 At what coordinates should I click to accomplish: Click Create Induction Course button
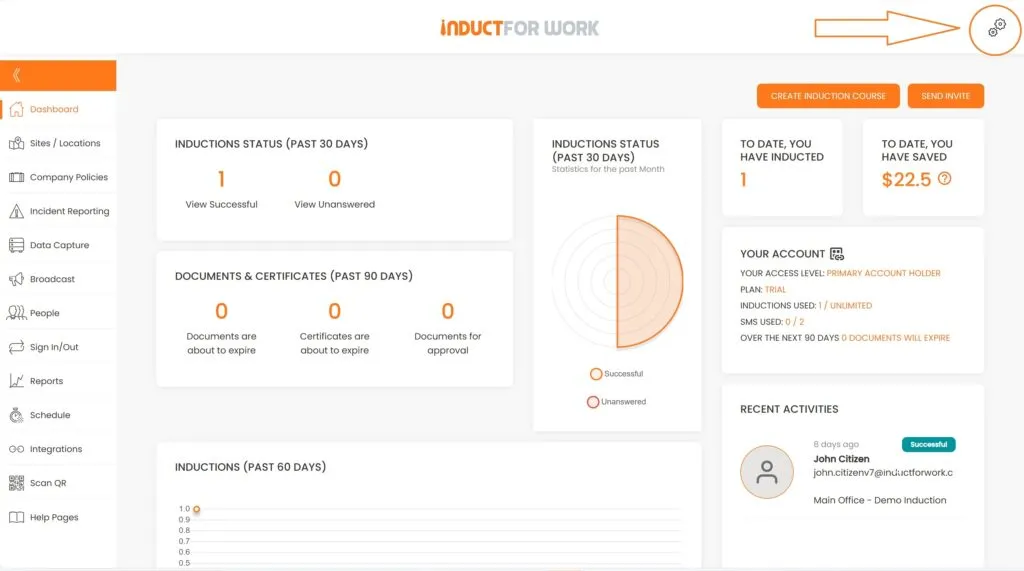tap(828, 96)
